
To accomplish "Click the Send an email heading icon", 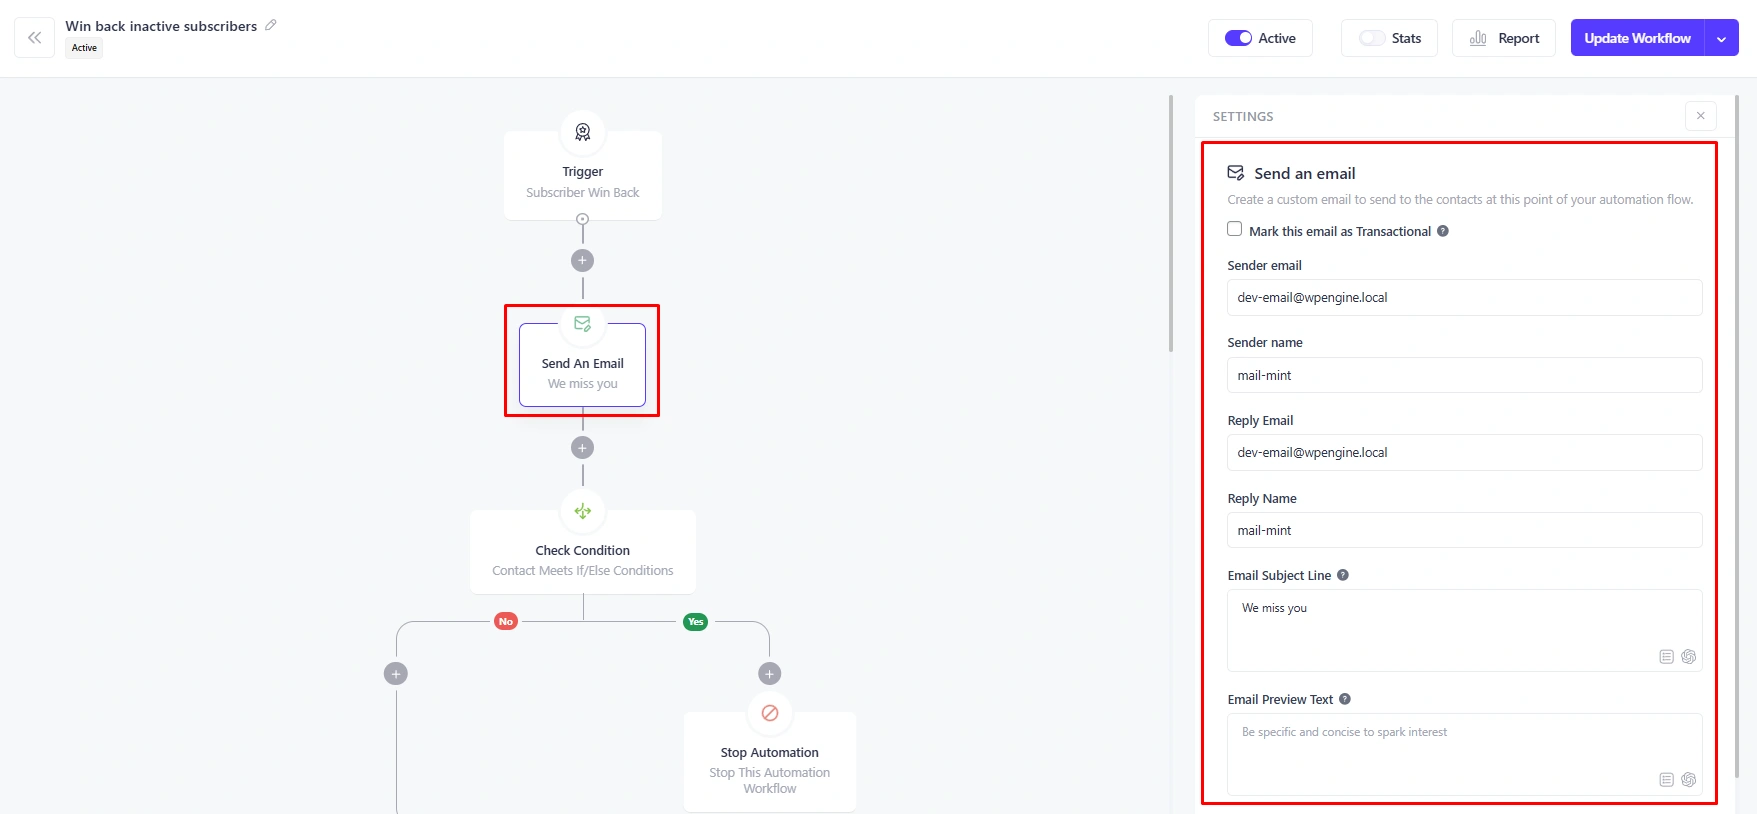I will (x=1236, y=173).
